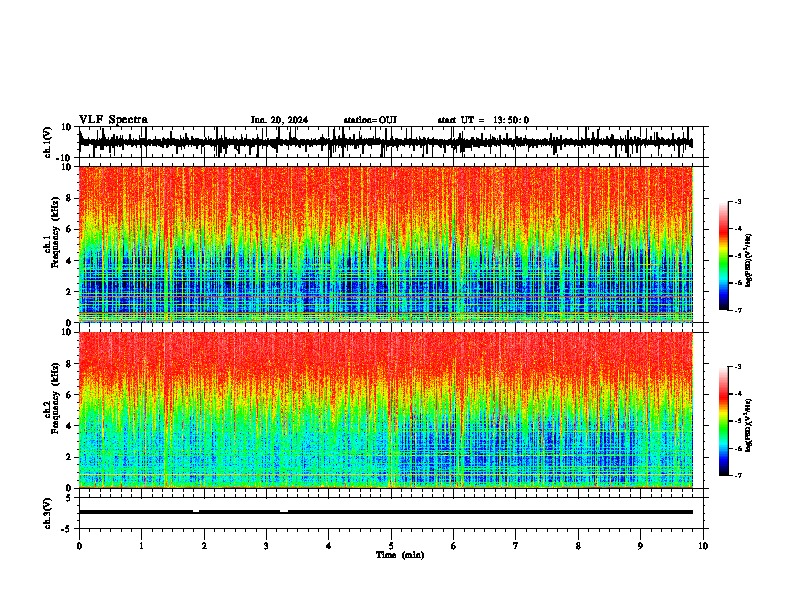This screenshot has width=792, height=612.
Task: Click the ch.2 spectrogram 6 kHz tick label
Action: [x=69, y=395]
